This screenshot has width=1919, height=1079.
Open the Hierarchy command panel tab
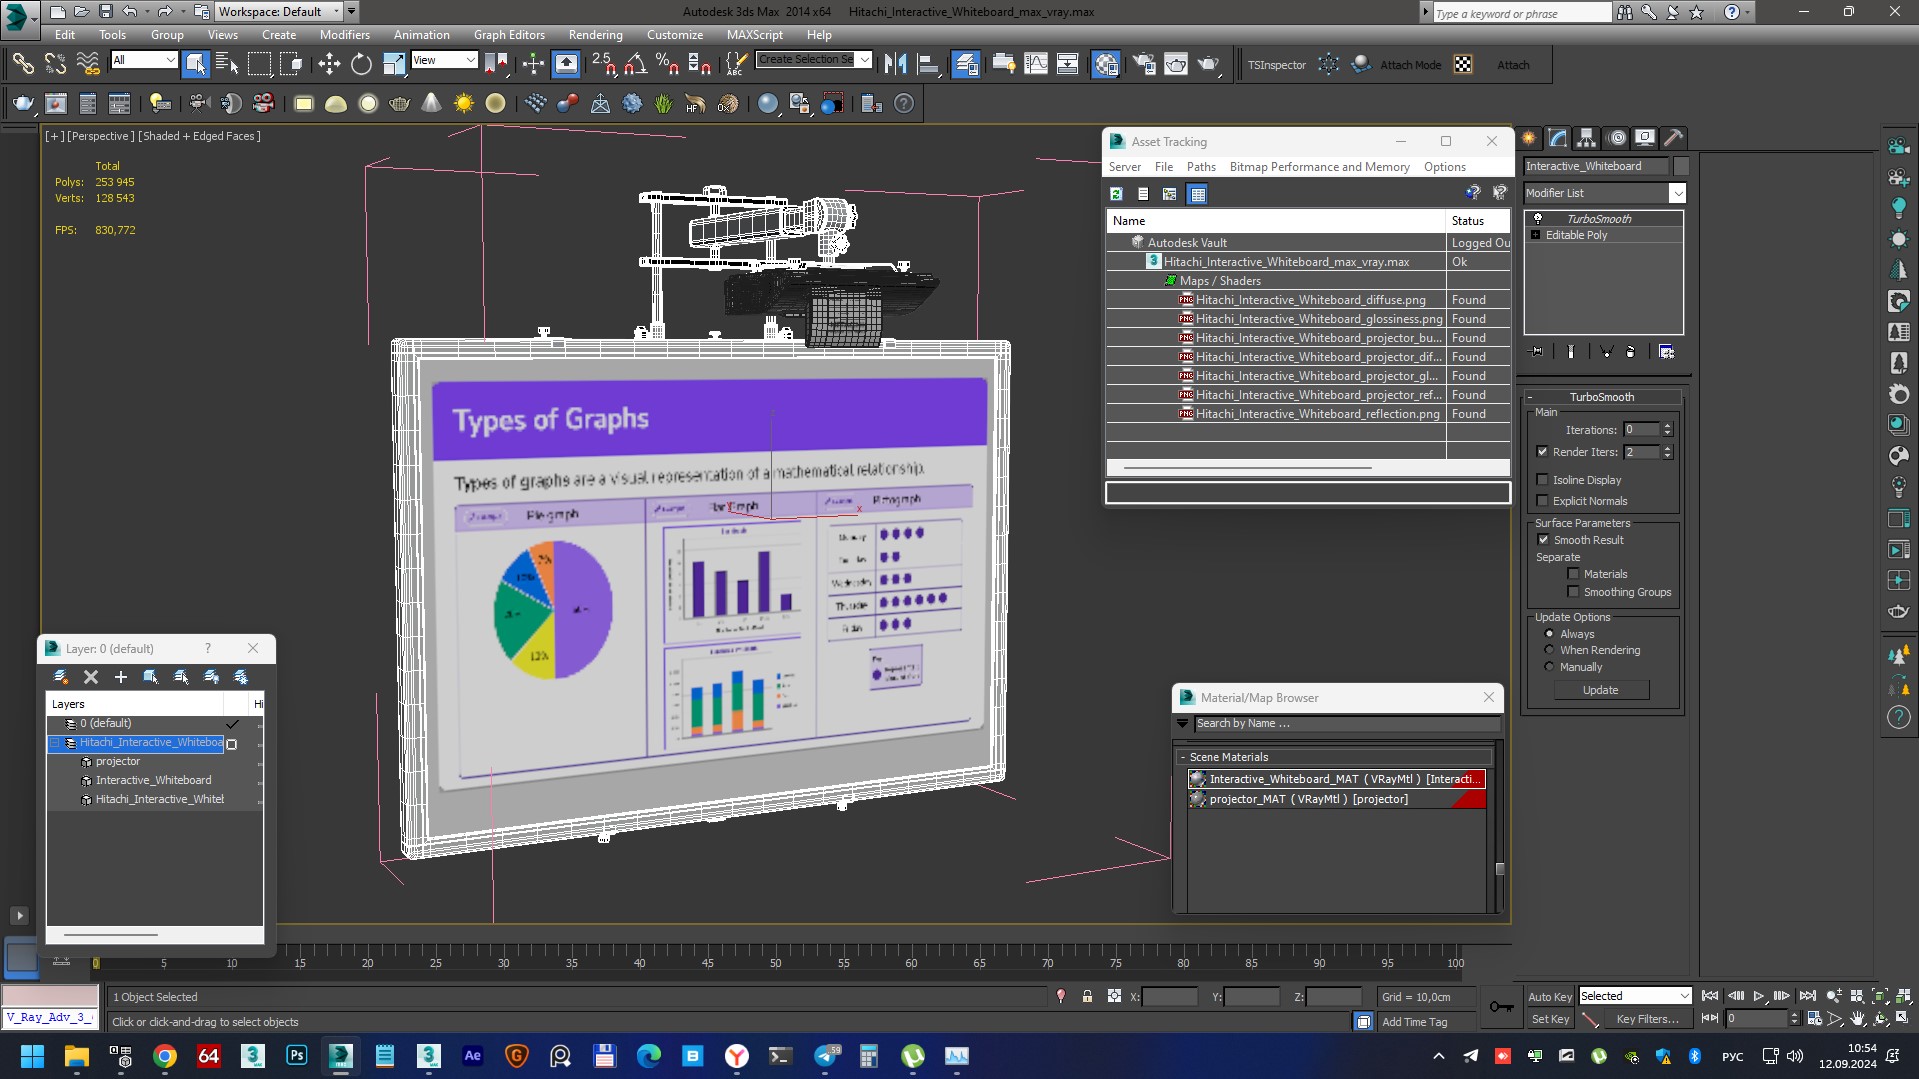pos(1587,138)
